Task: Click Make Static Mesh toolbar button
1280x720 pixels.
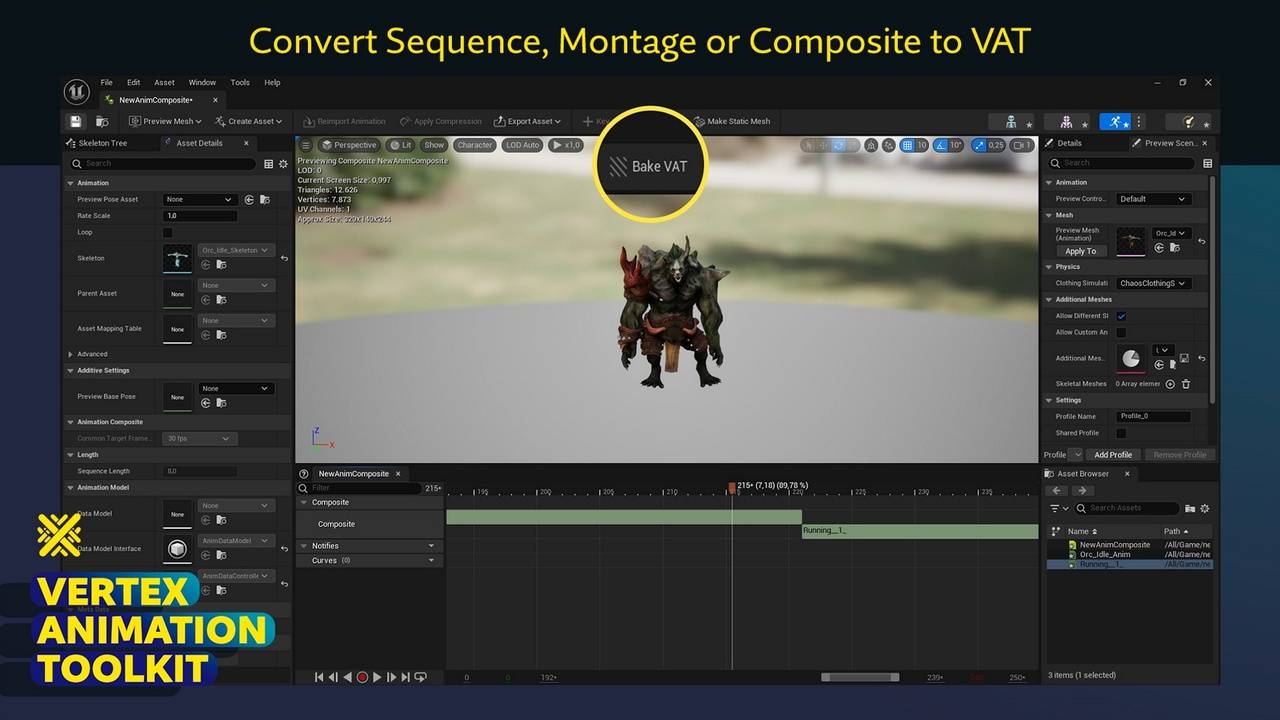Action: coord(731,121)
